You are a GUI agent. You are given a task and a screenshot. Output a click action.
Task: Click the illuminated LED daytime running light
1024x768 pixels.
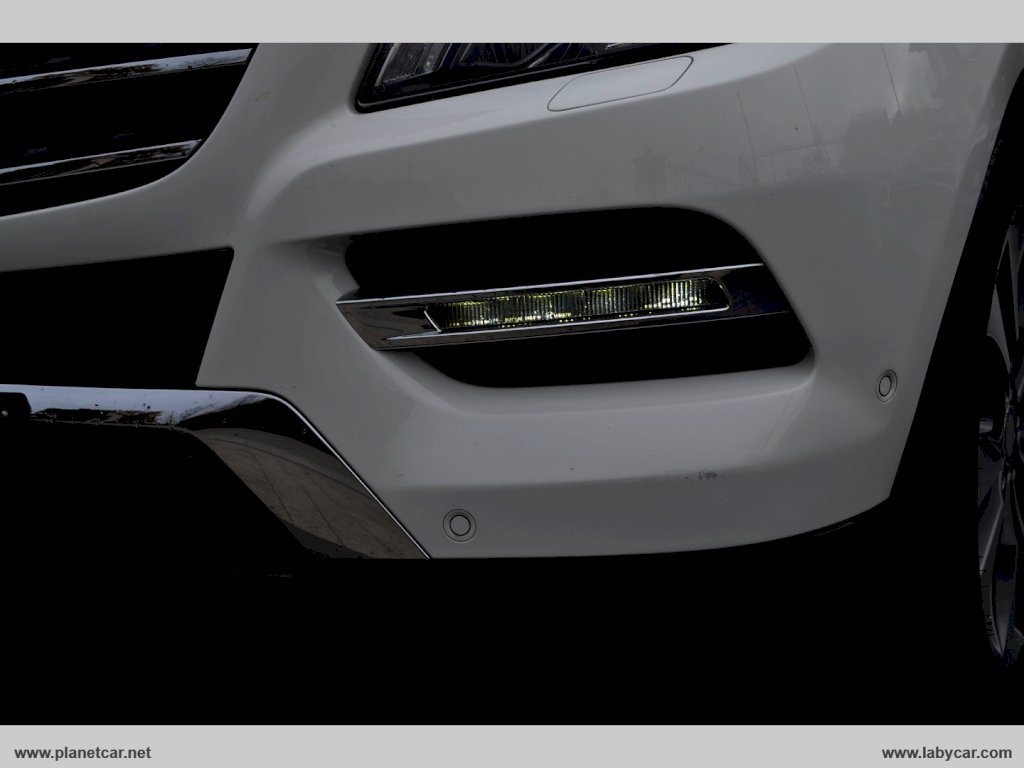pos(575,306)
